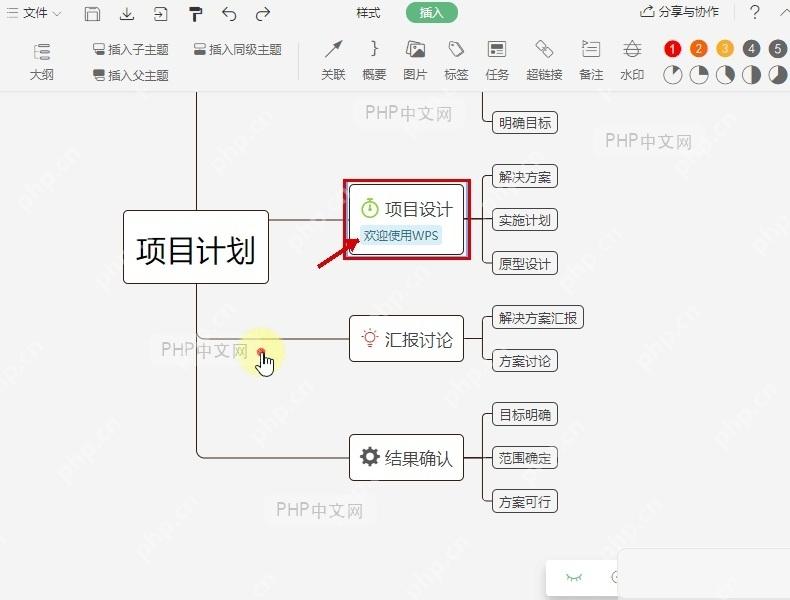Select the 项目设计 topic node
790x600 pixels.
(x=406, y=220)
